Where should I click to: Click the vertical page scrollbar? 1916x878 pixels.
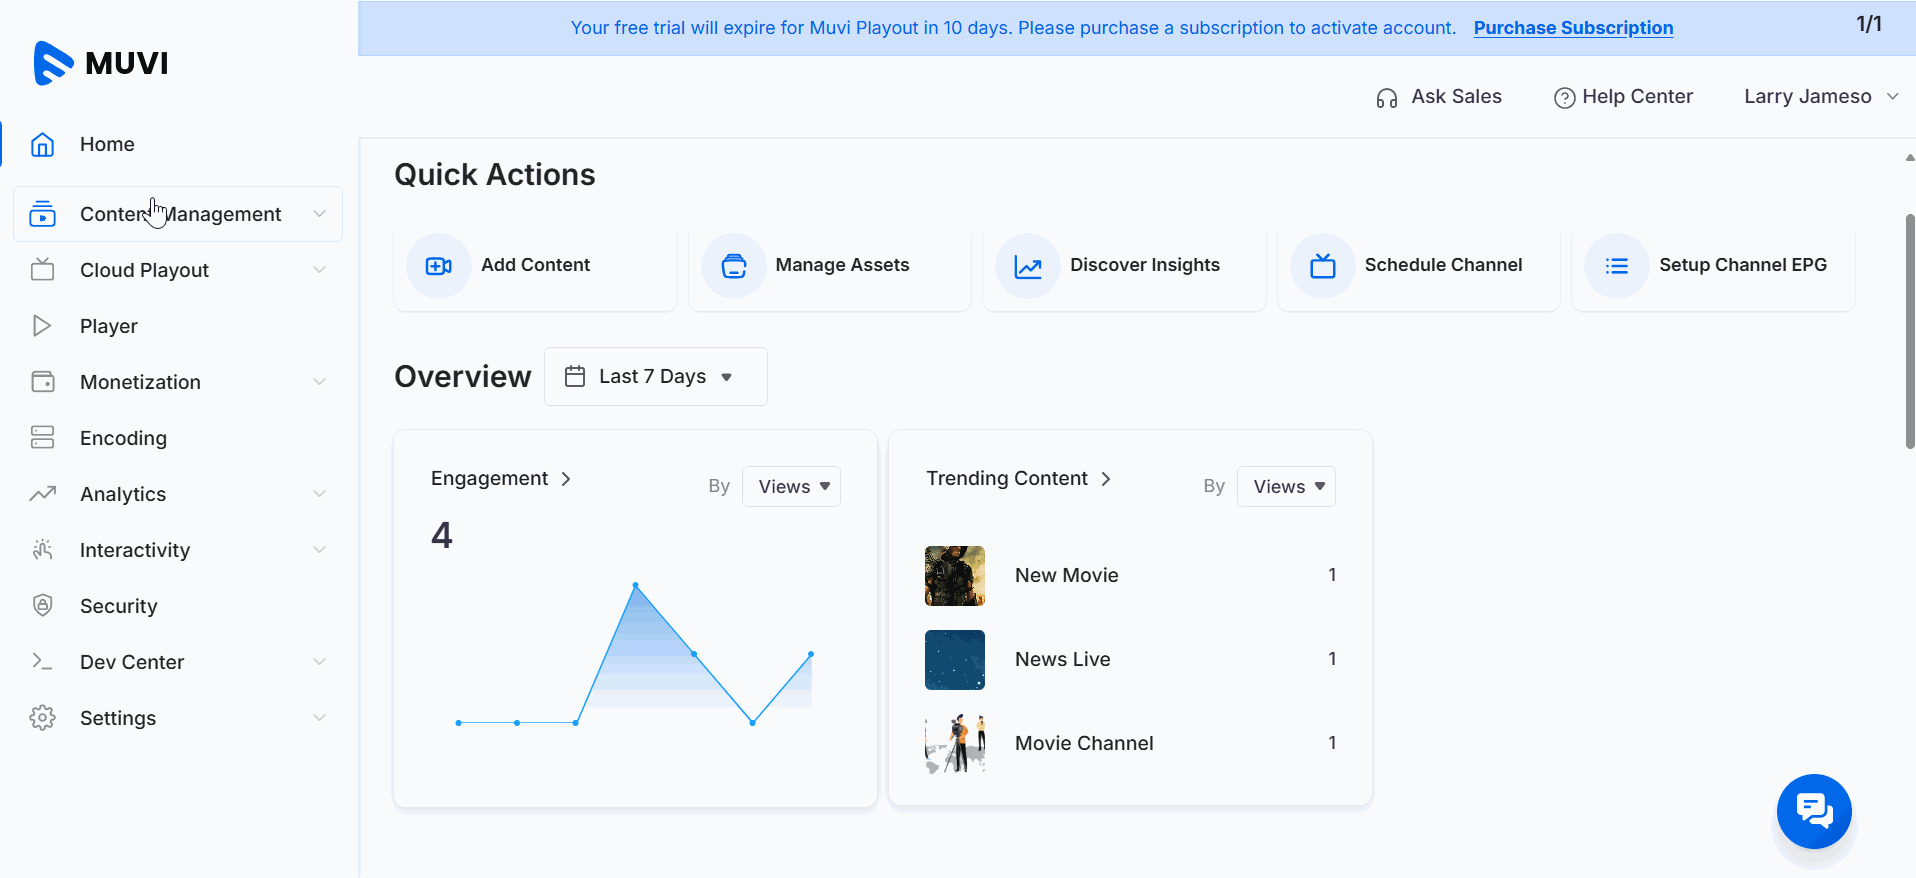tap(1909, 330)
